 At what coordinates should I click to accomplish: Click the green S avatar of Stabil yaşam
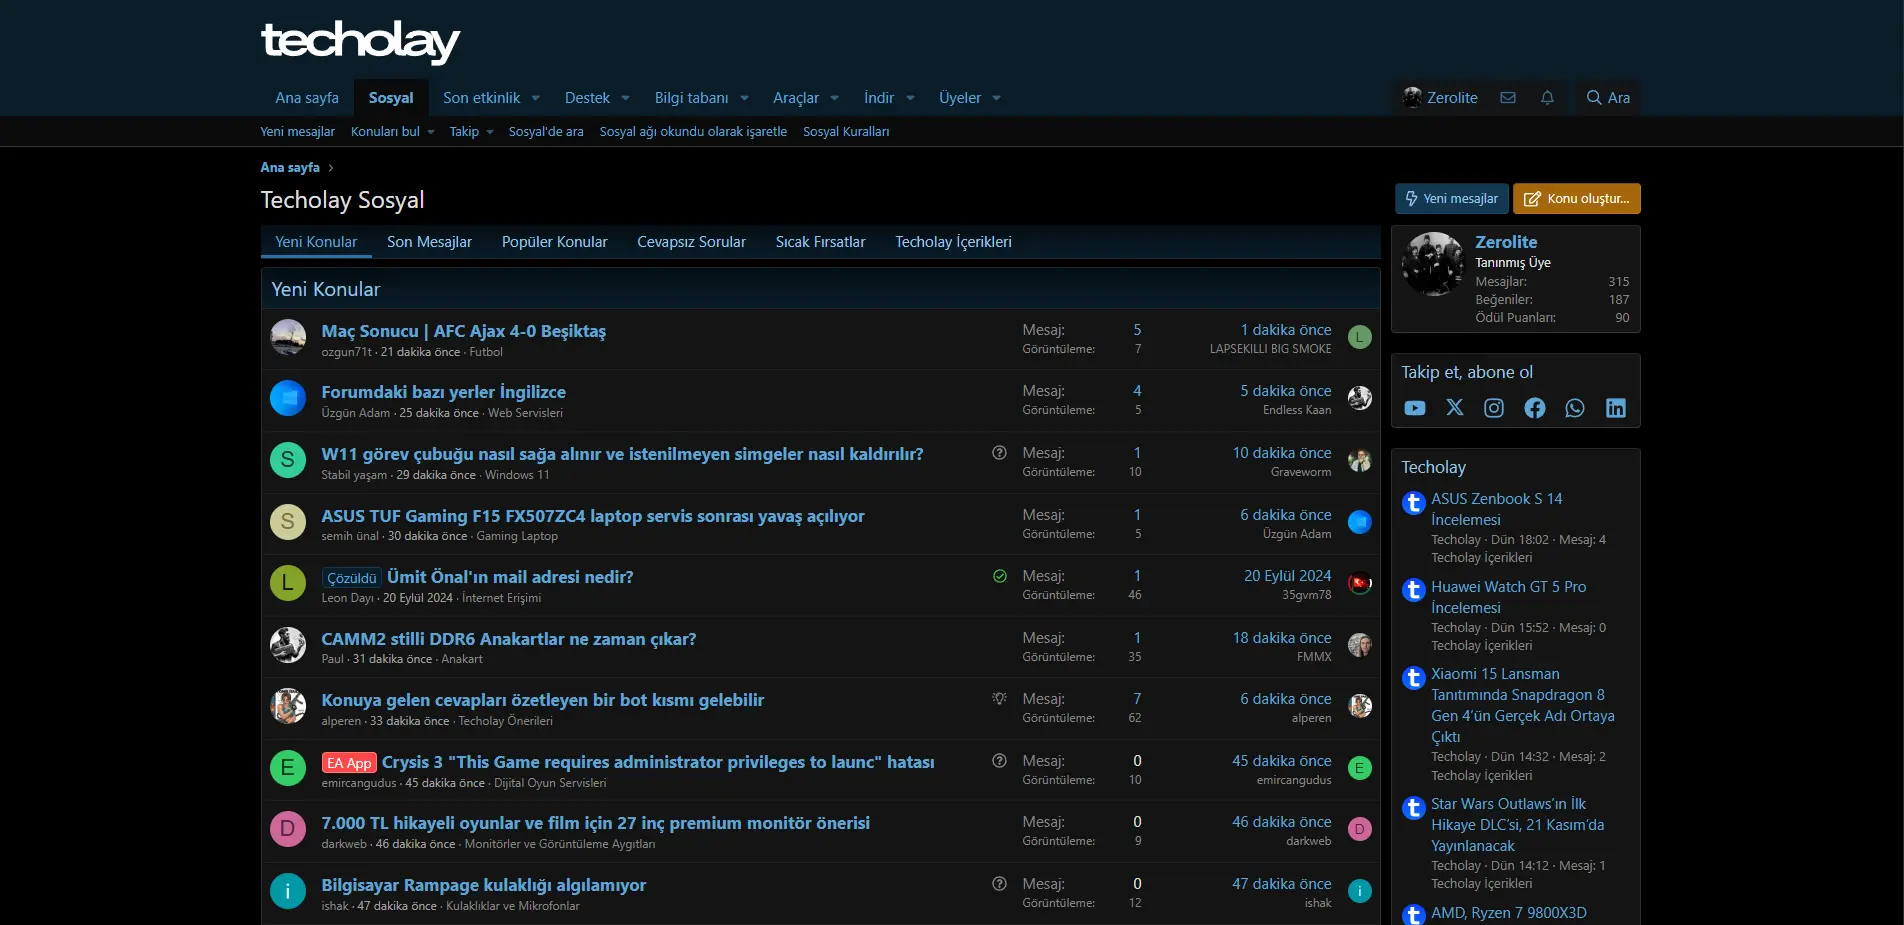288,460
